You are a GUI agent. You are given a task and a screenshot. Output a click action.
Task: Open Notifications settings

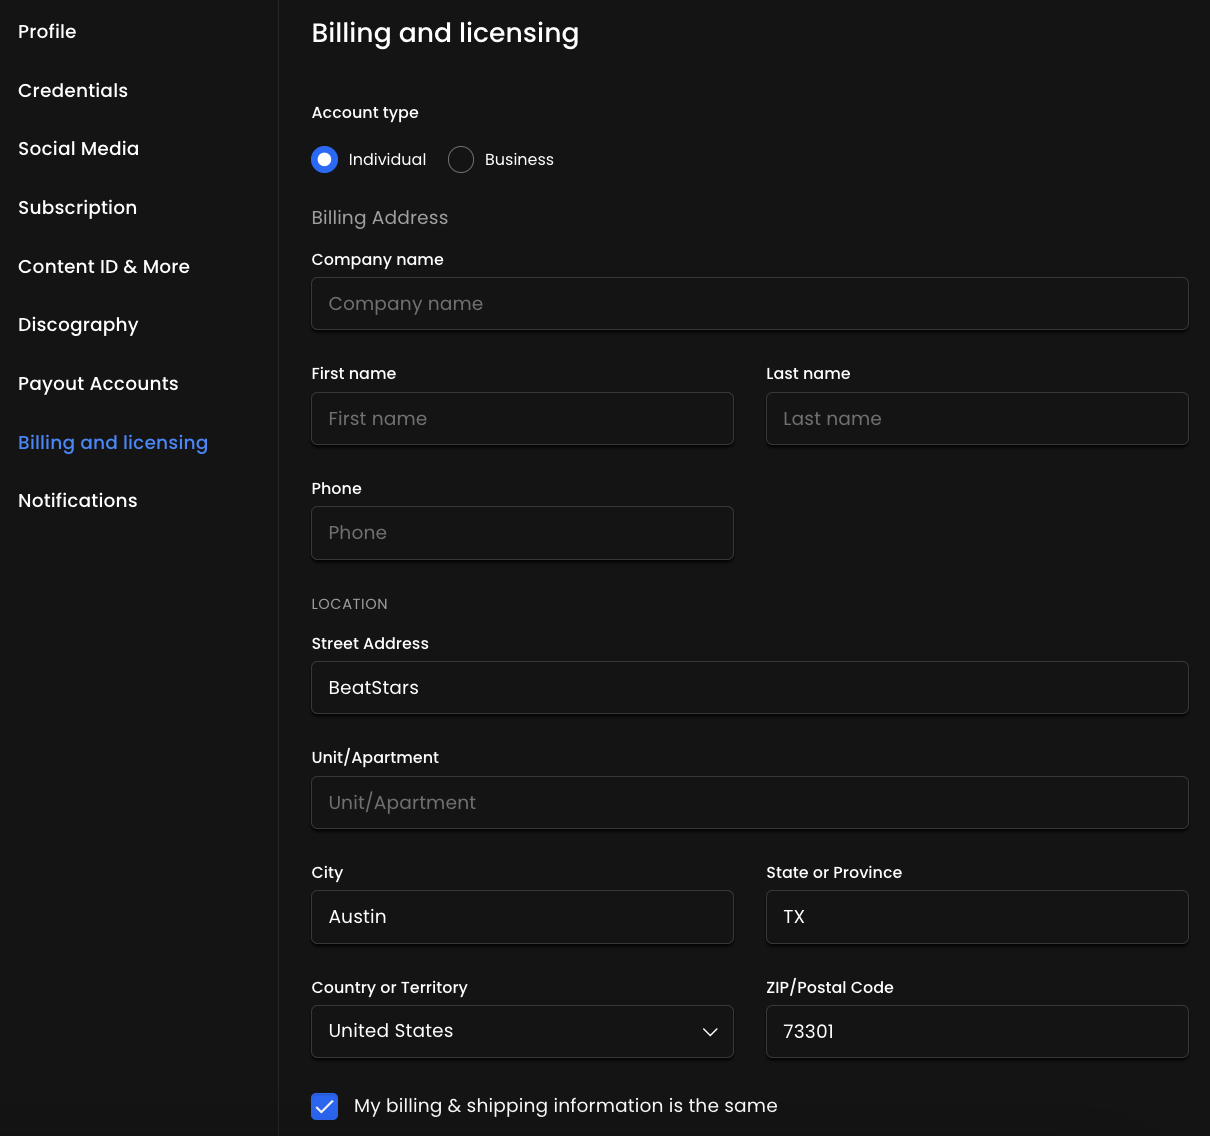[x=78, y=501]
